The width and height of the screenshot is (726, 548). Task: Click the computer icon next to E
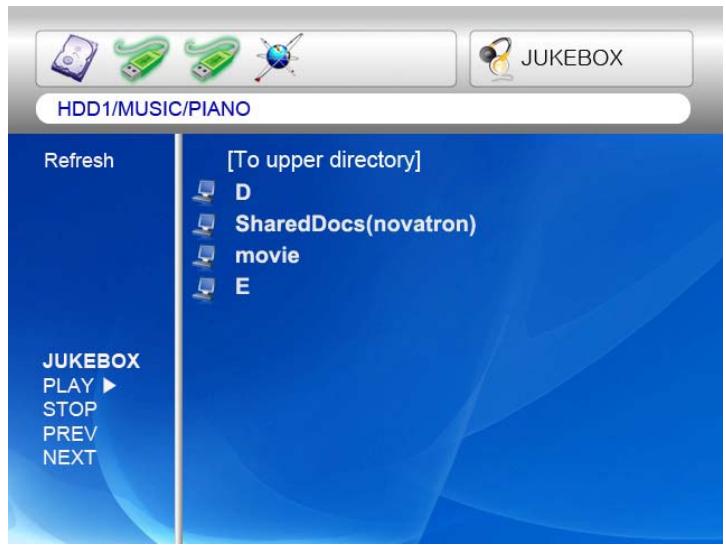coord(203,288)
